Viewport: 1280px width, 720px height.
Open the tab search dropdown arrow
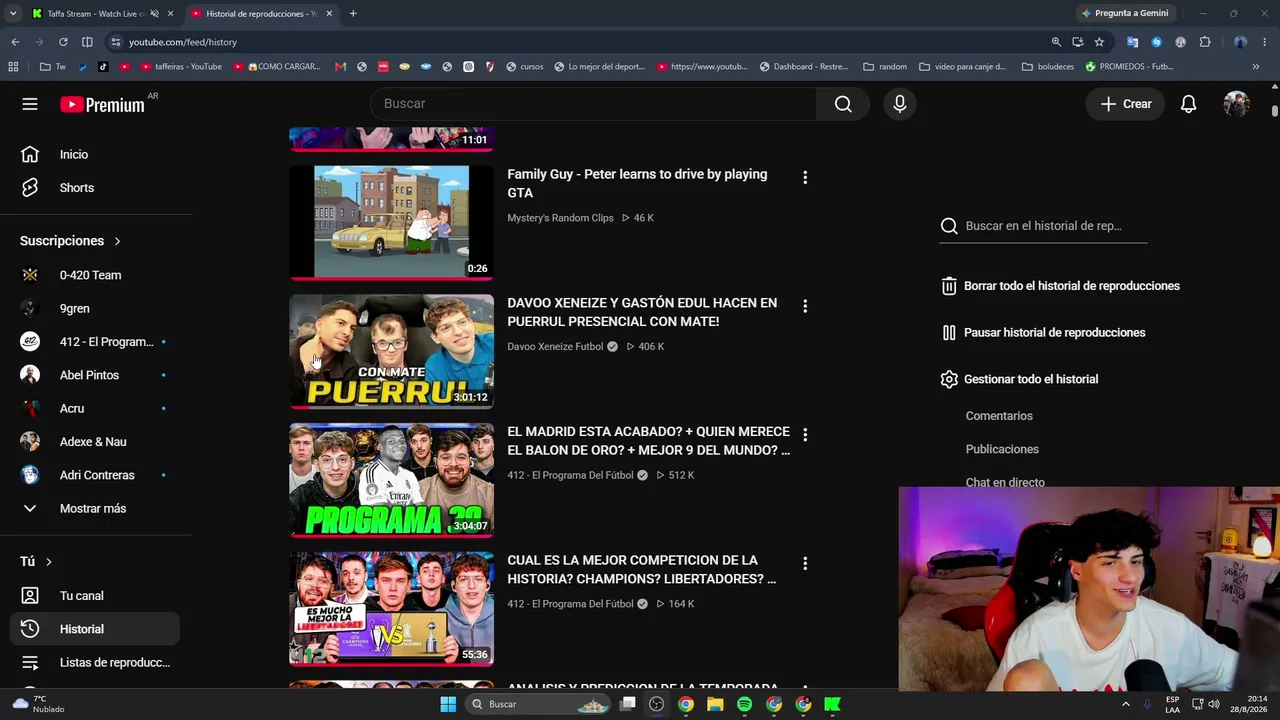click(x=13, y=14)
